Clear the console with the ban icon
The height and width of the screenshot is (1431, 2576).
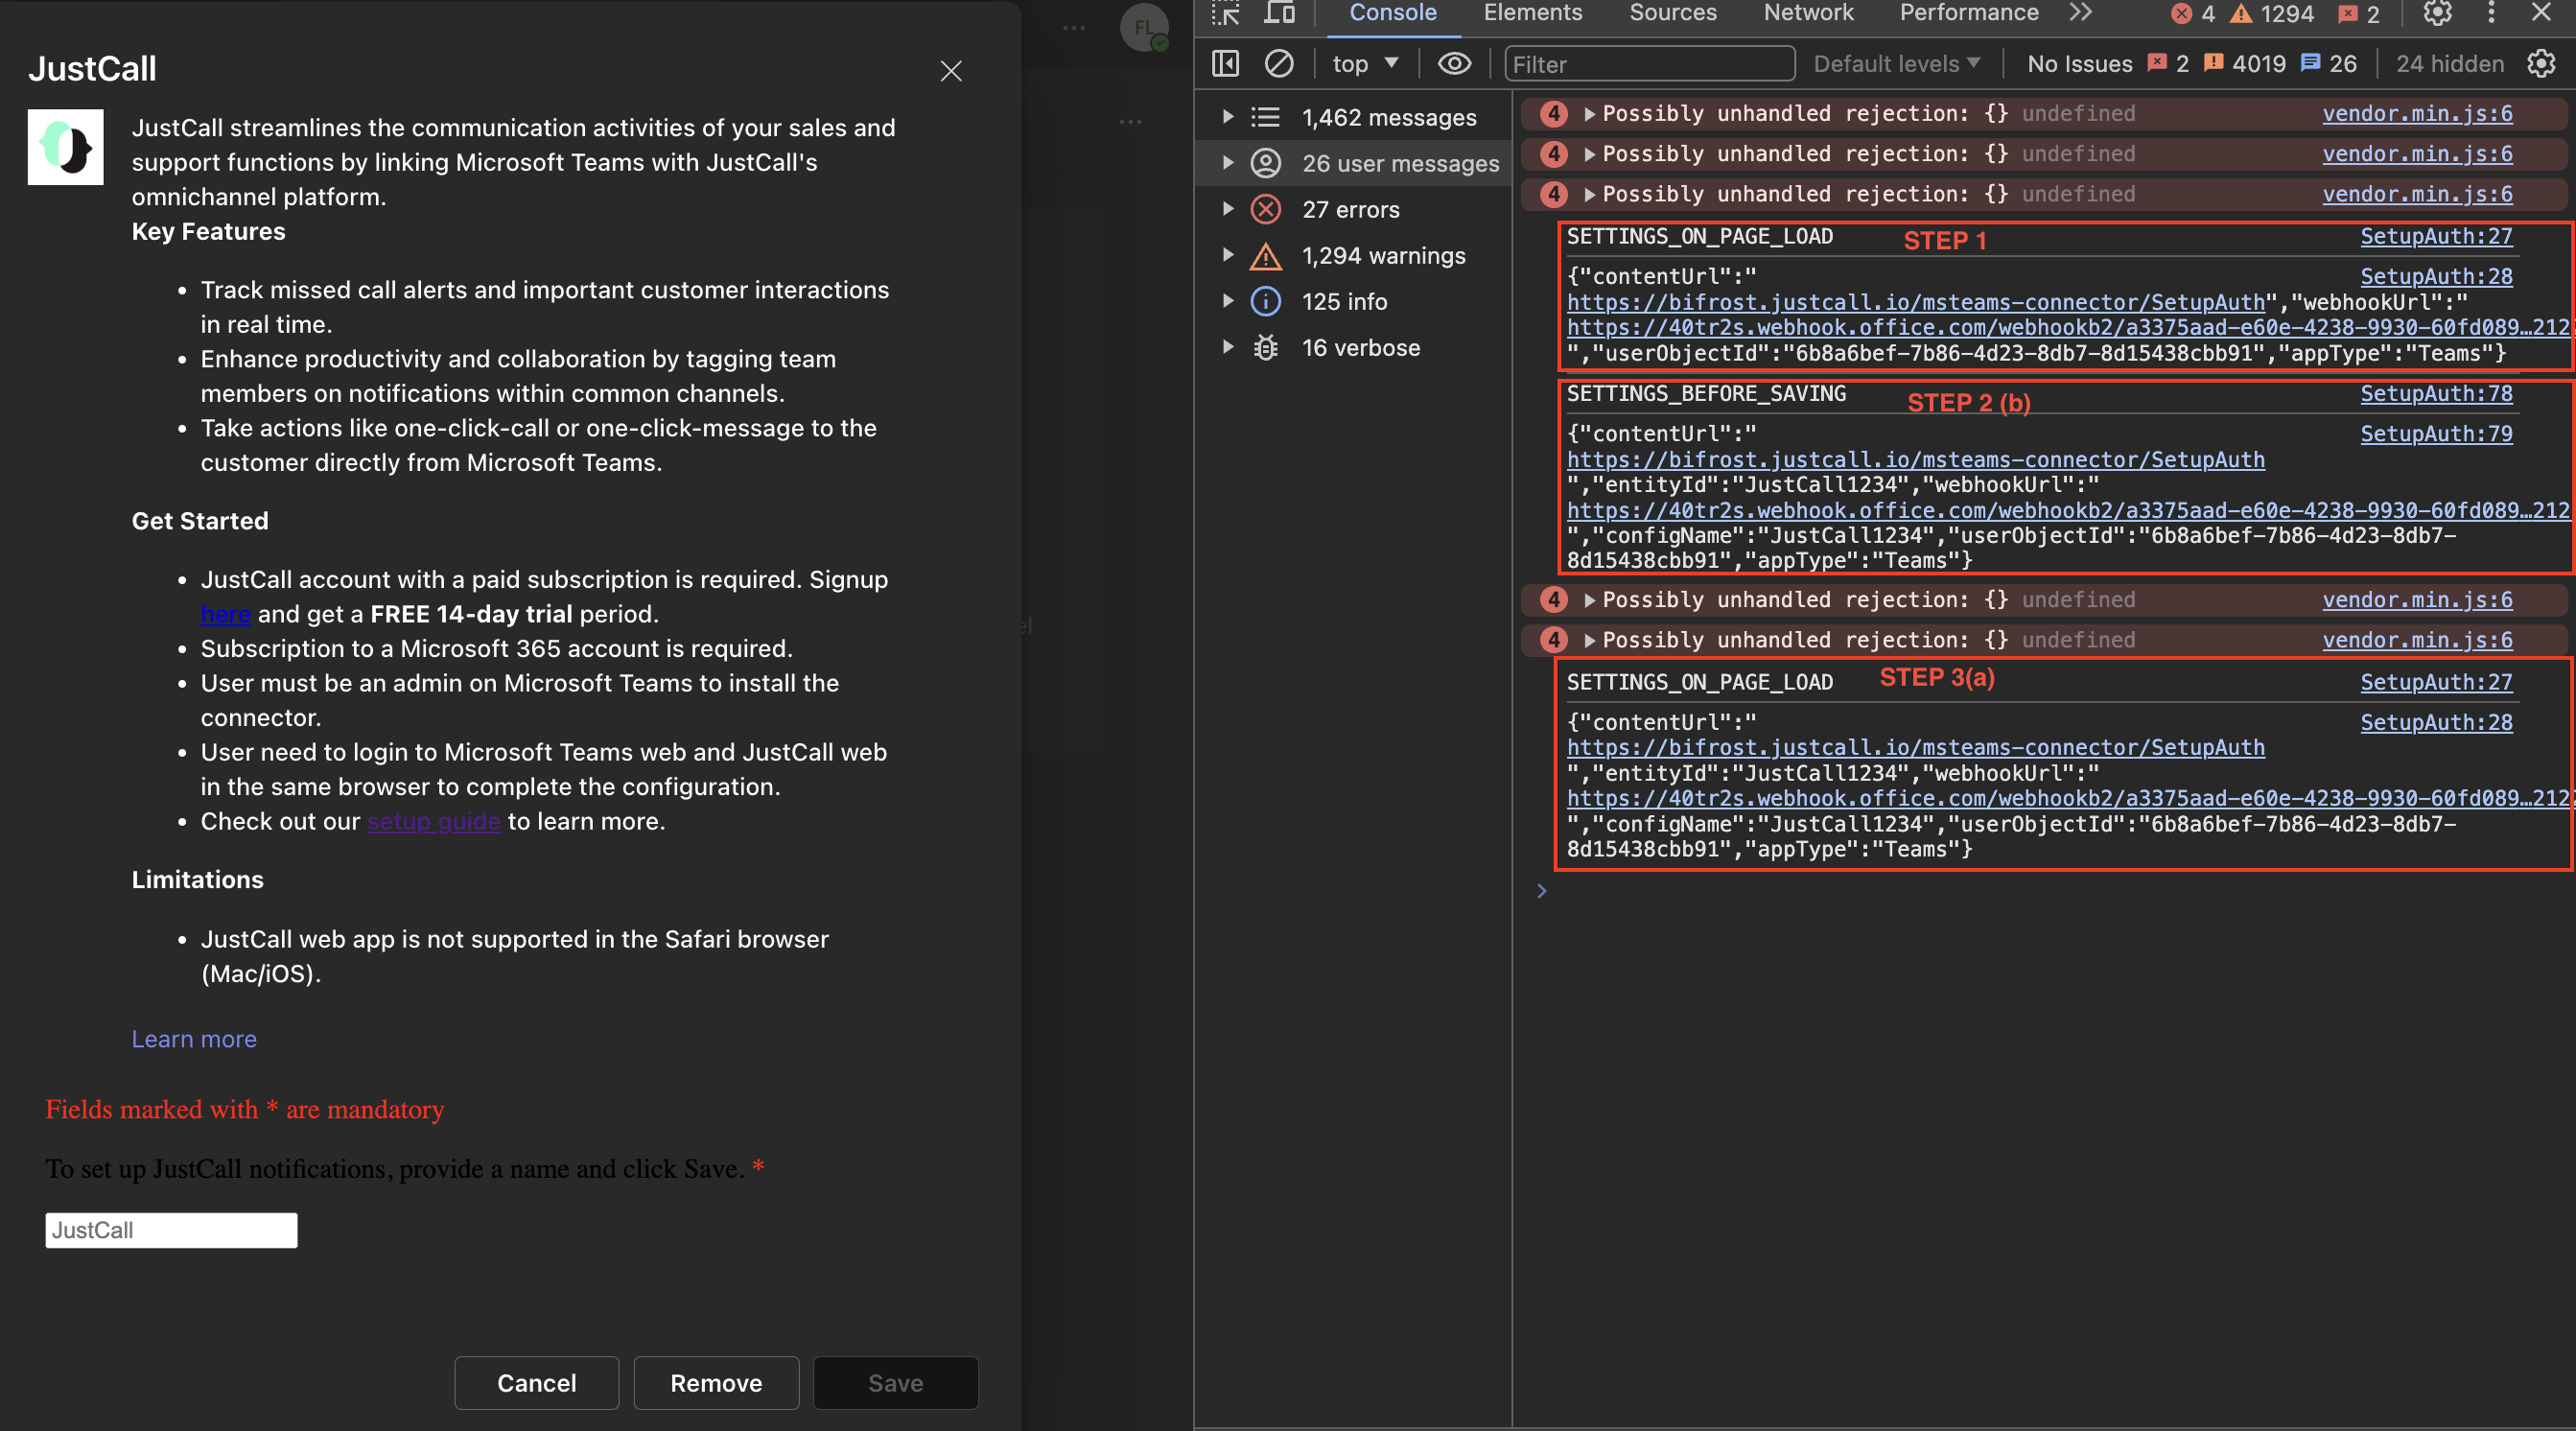coord(1279,64)
